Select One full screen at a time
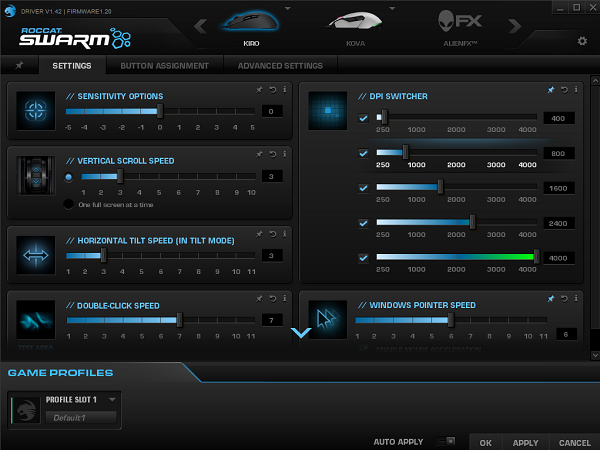Viewport: 600px width, 450px height. [x=68, y=204]
